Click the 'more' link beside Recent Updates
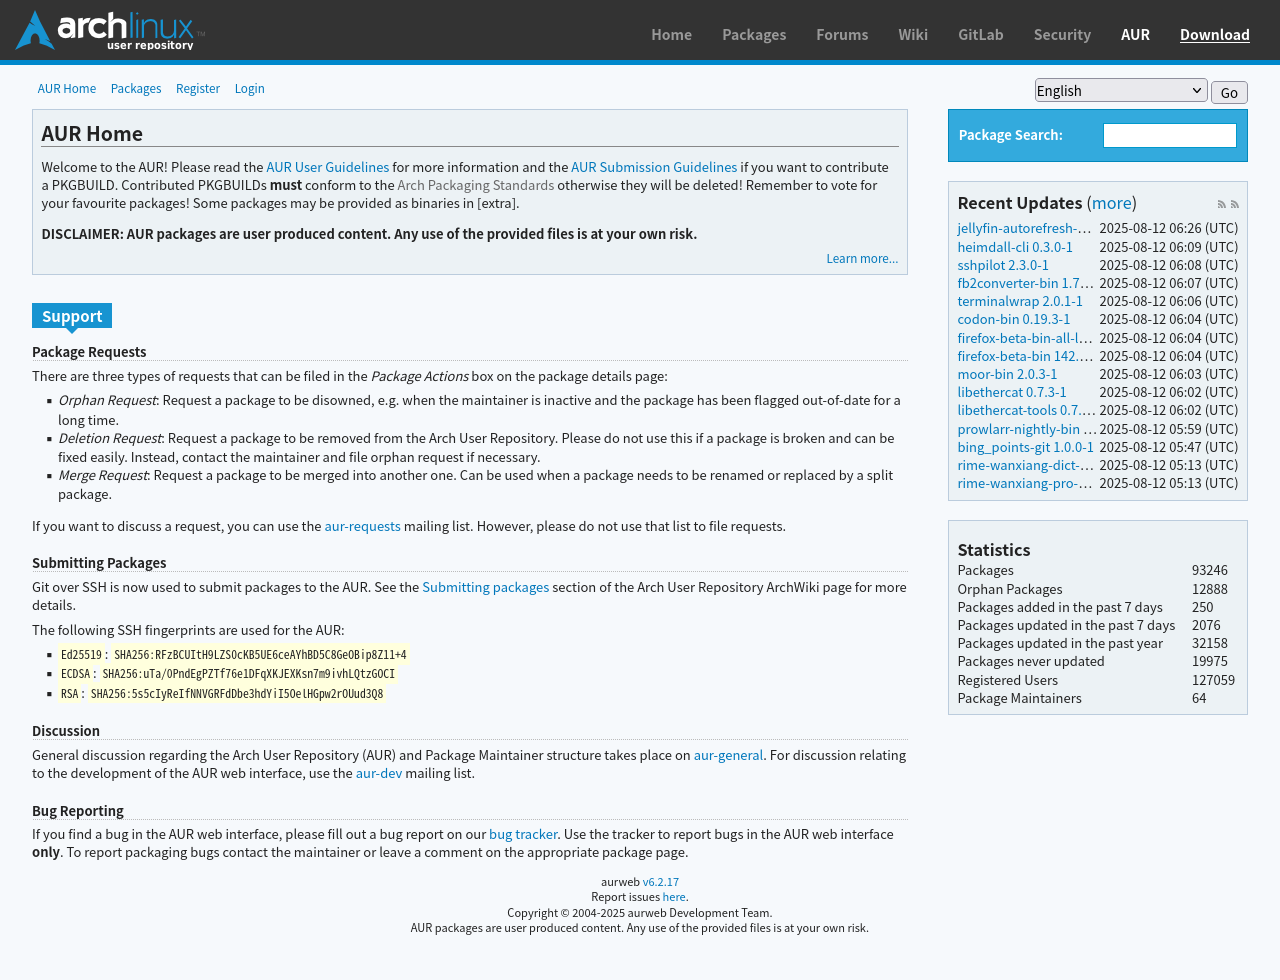This screenshot has height=980, width=1280. 1112,203
